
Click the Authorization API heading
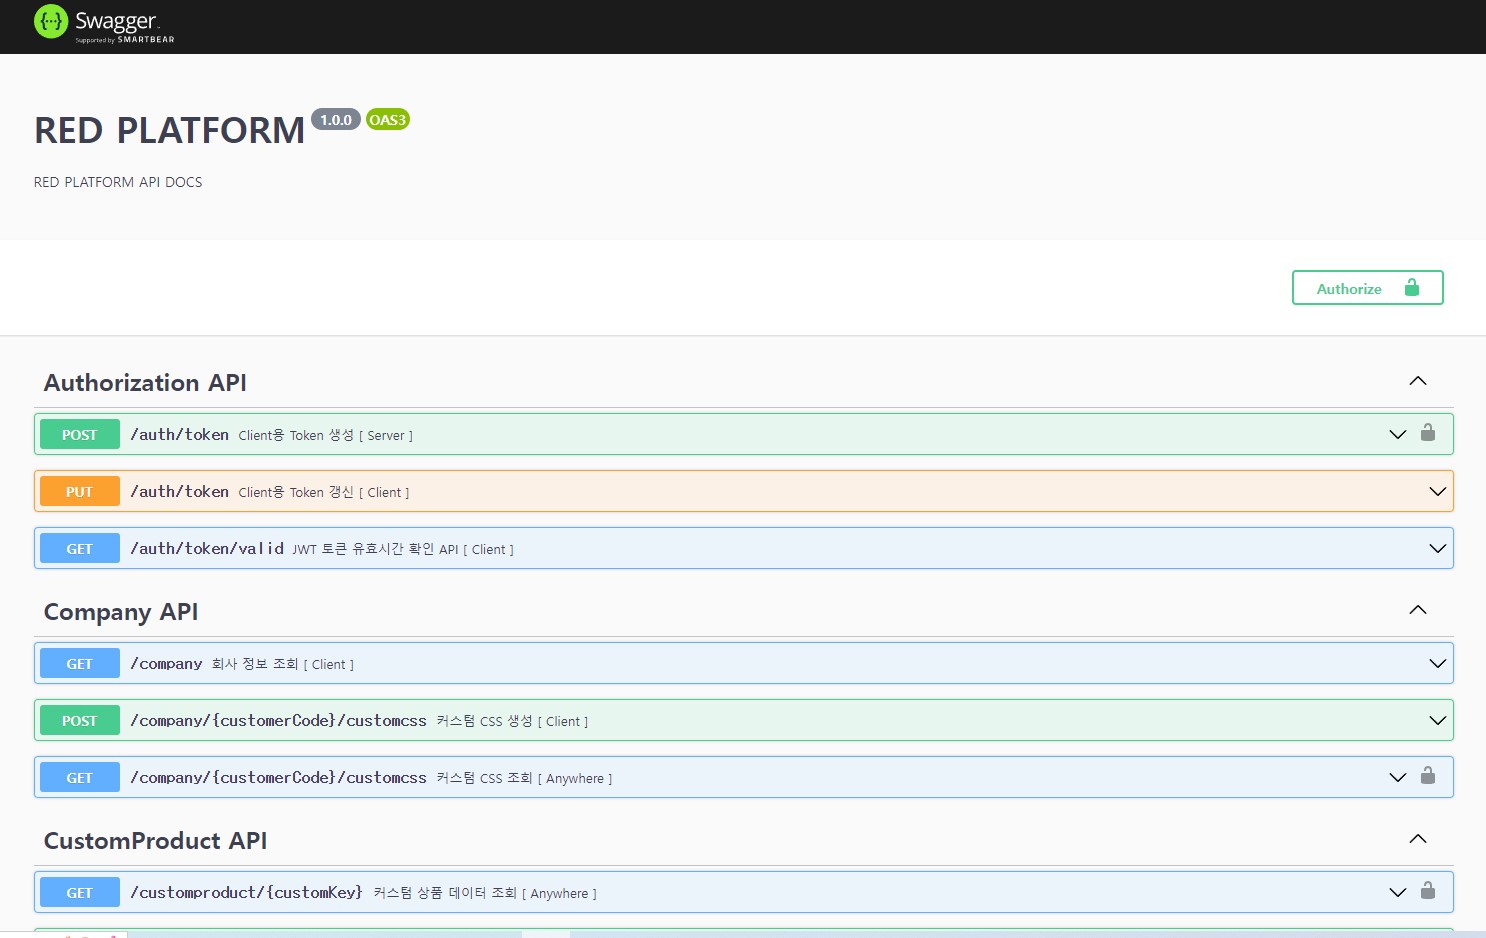[145, 383]
